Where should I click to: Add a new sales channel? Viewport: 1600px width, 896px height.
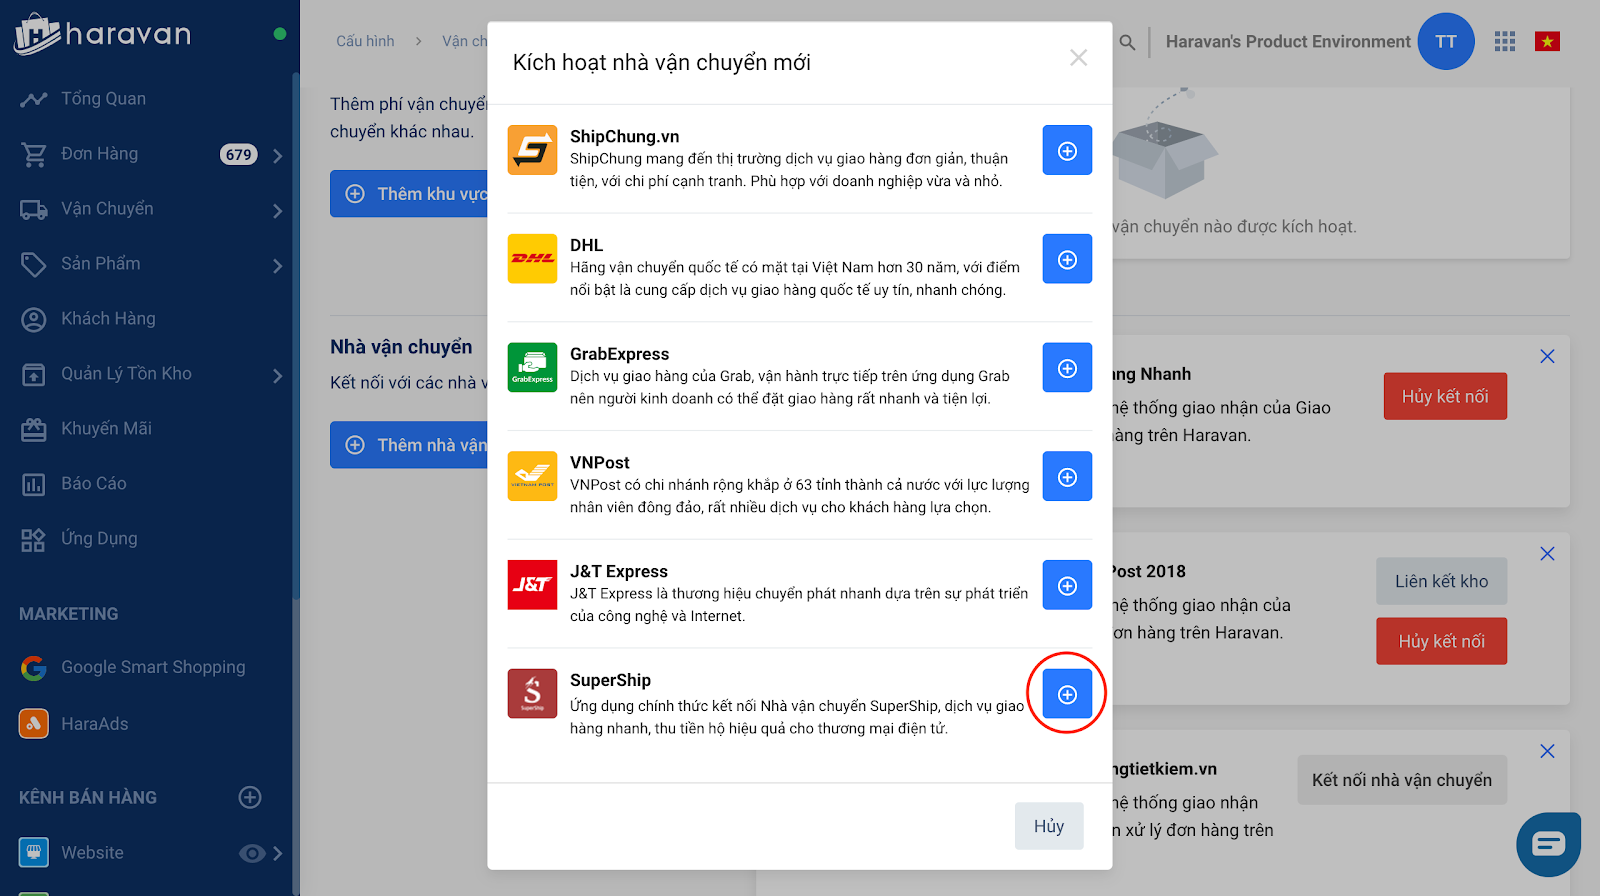tap(250, 797)
